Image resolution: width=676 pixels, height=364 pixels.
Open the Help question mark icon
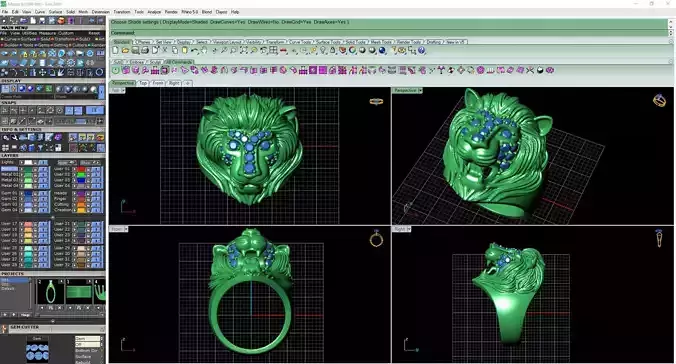point(421,50)
